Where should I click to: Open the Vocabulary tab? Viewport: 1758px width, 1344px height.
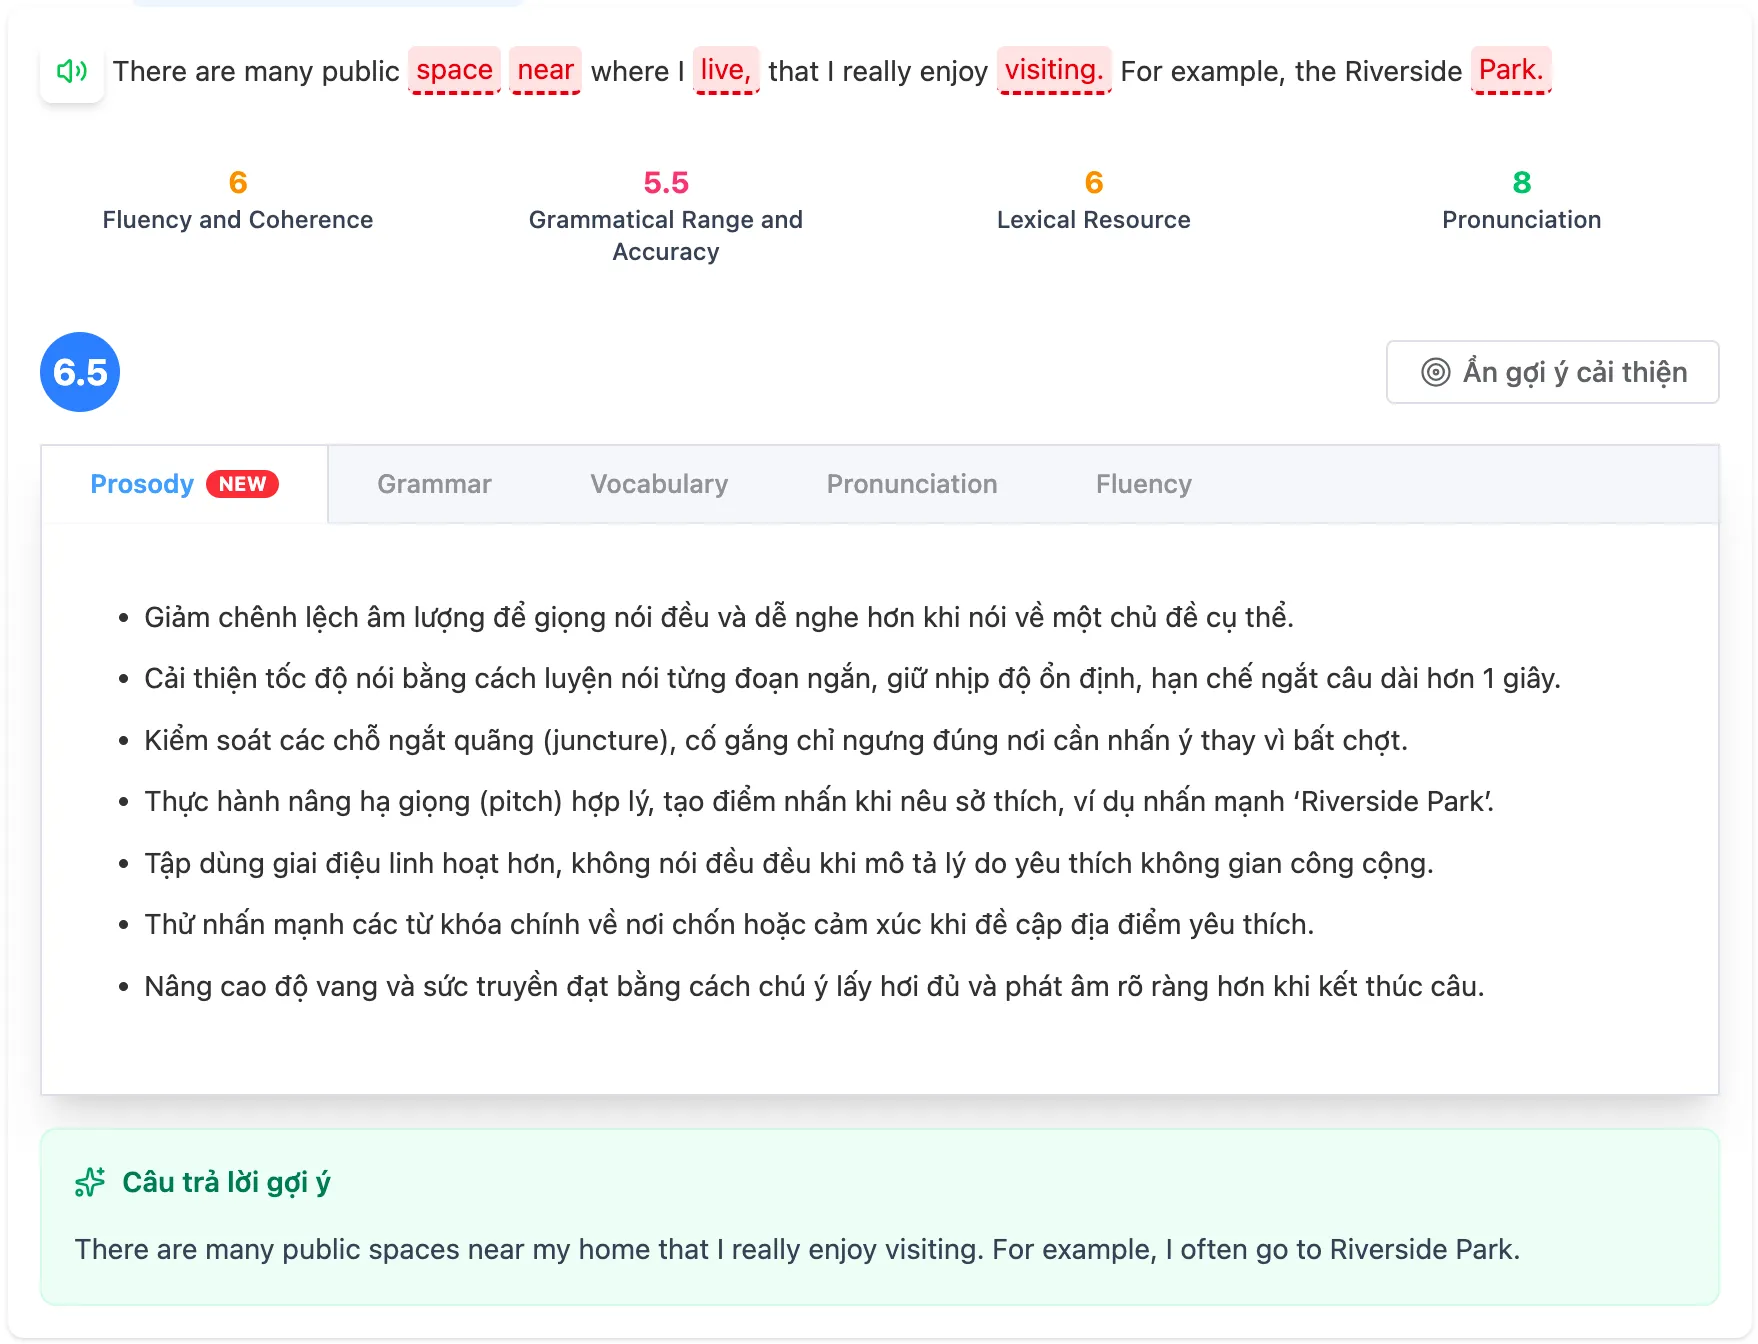pos(659,484)
